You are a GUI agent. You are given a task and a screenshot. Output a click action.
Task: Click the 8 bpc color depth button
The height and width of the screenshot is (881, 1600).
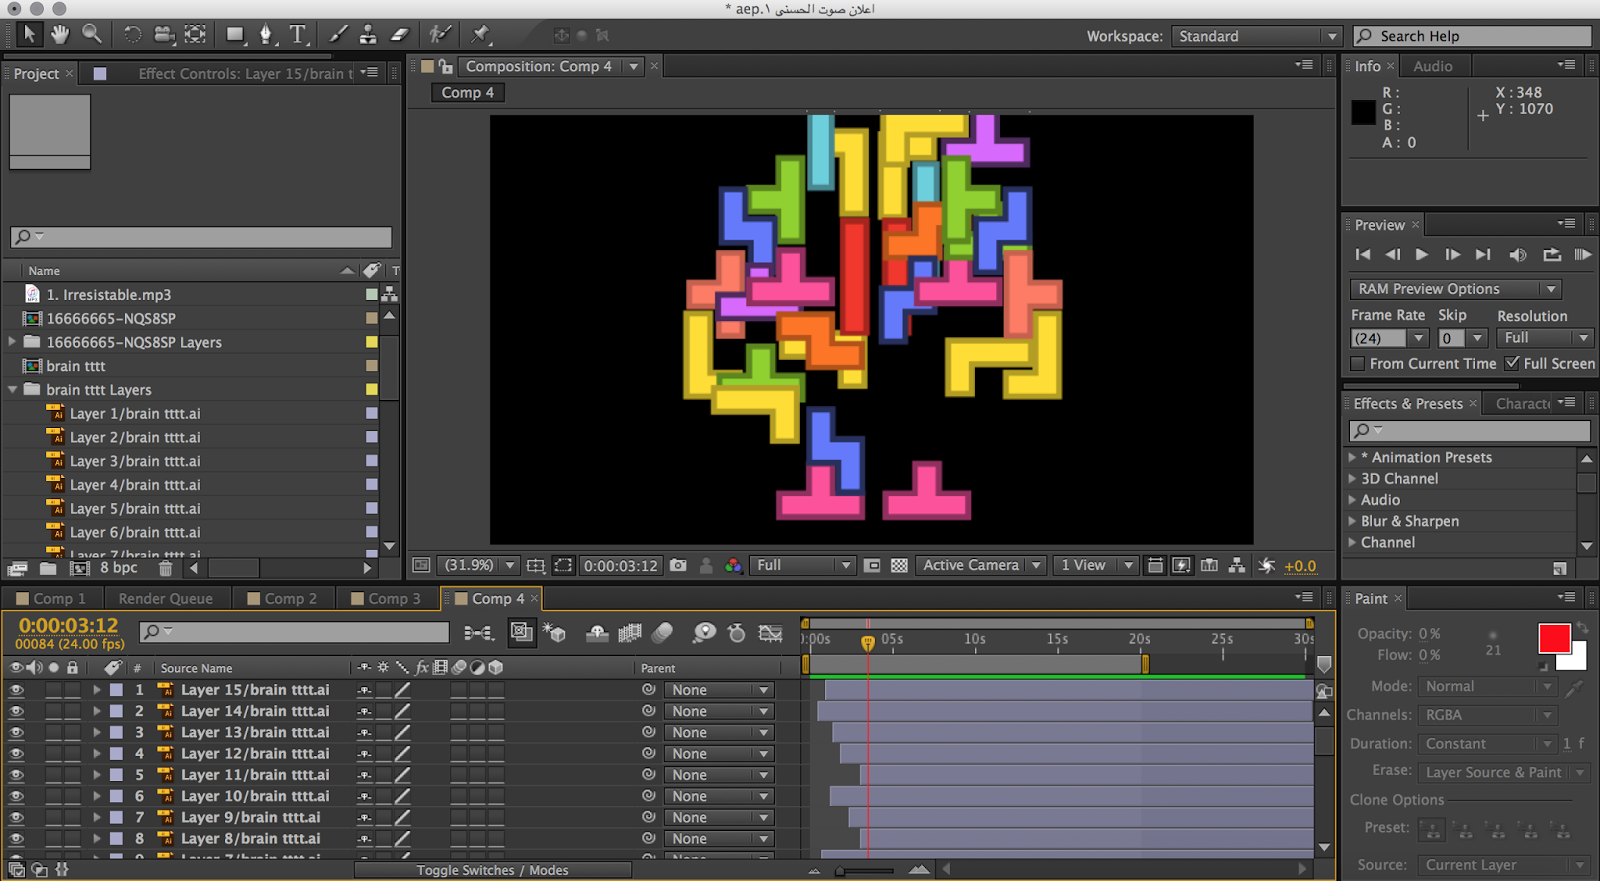pos(119,567)
